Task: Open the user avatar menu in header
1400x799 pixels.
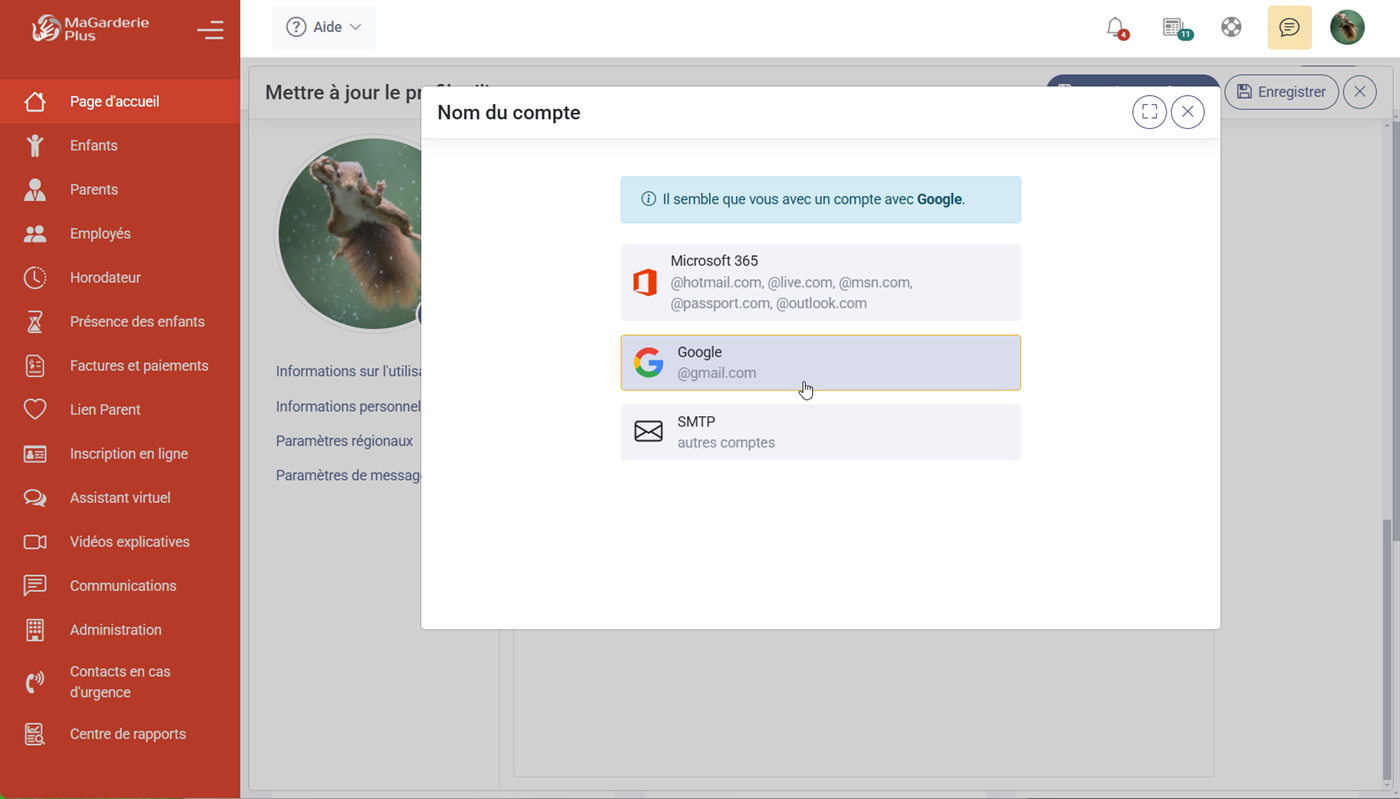Action: pyautogui.click(x=1347, y=27)
